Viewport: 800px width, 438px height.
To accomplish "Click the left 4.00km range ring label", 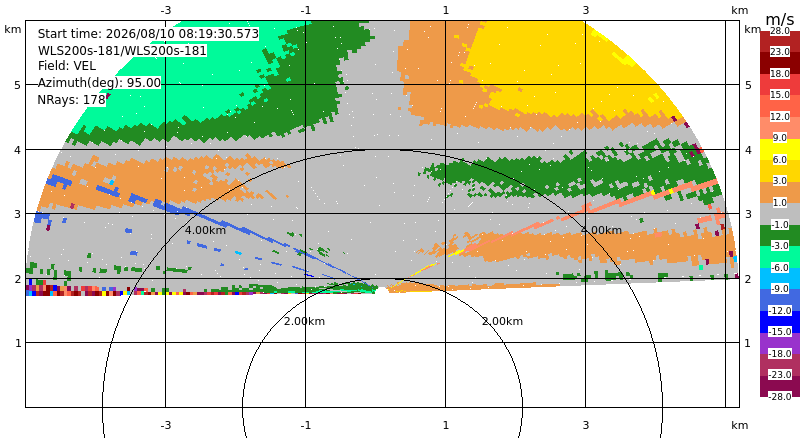I will coord(205,230).
